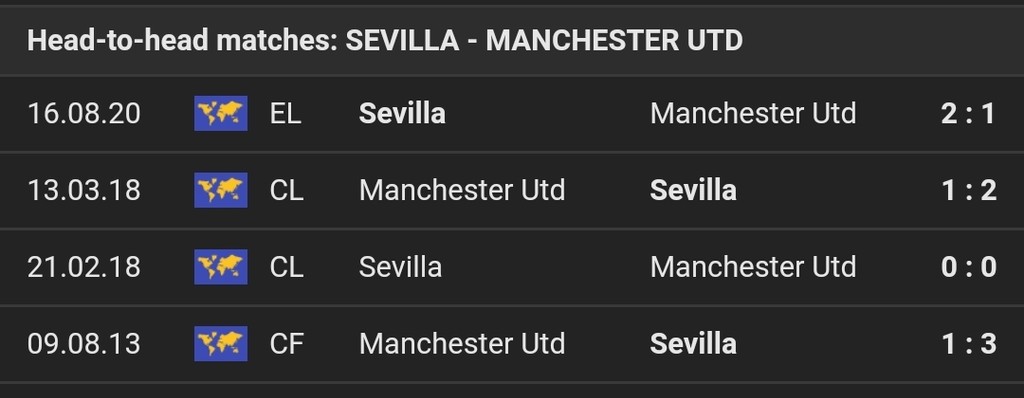Click the Head-to-head matches header
Image resolution: width=1024 pixels, height=398 pixels.
pos(385,41)
